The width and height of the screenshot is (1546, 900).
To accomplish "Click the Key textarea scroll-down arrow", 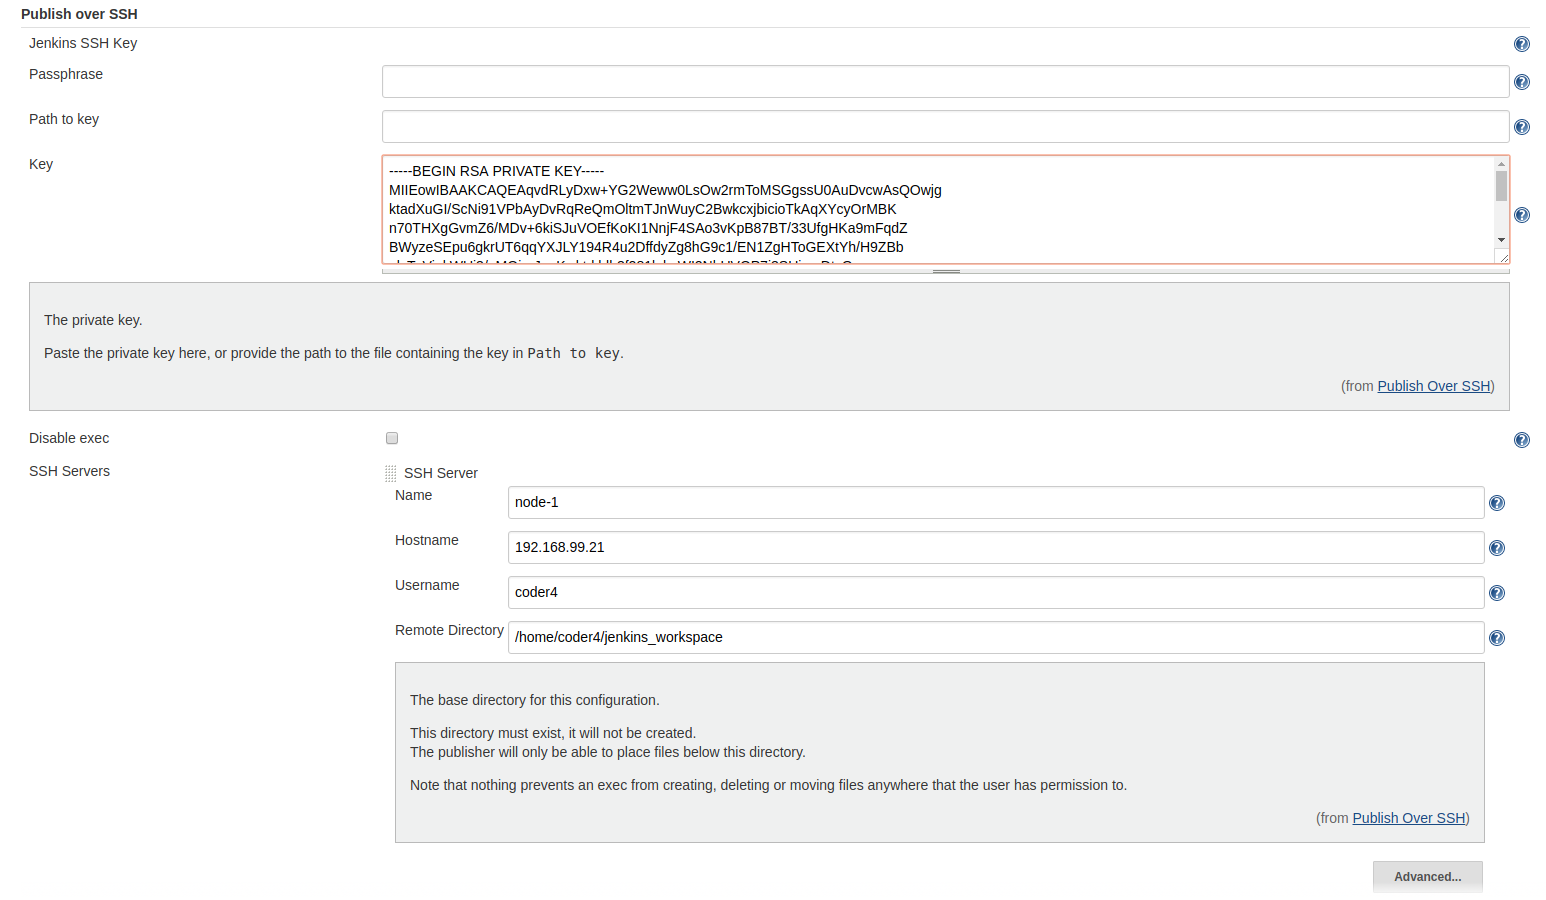I will coord(1501,240).
